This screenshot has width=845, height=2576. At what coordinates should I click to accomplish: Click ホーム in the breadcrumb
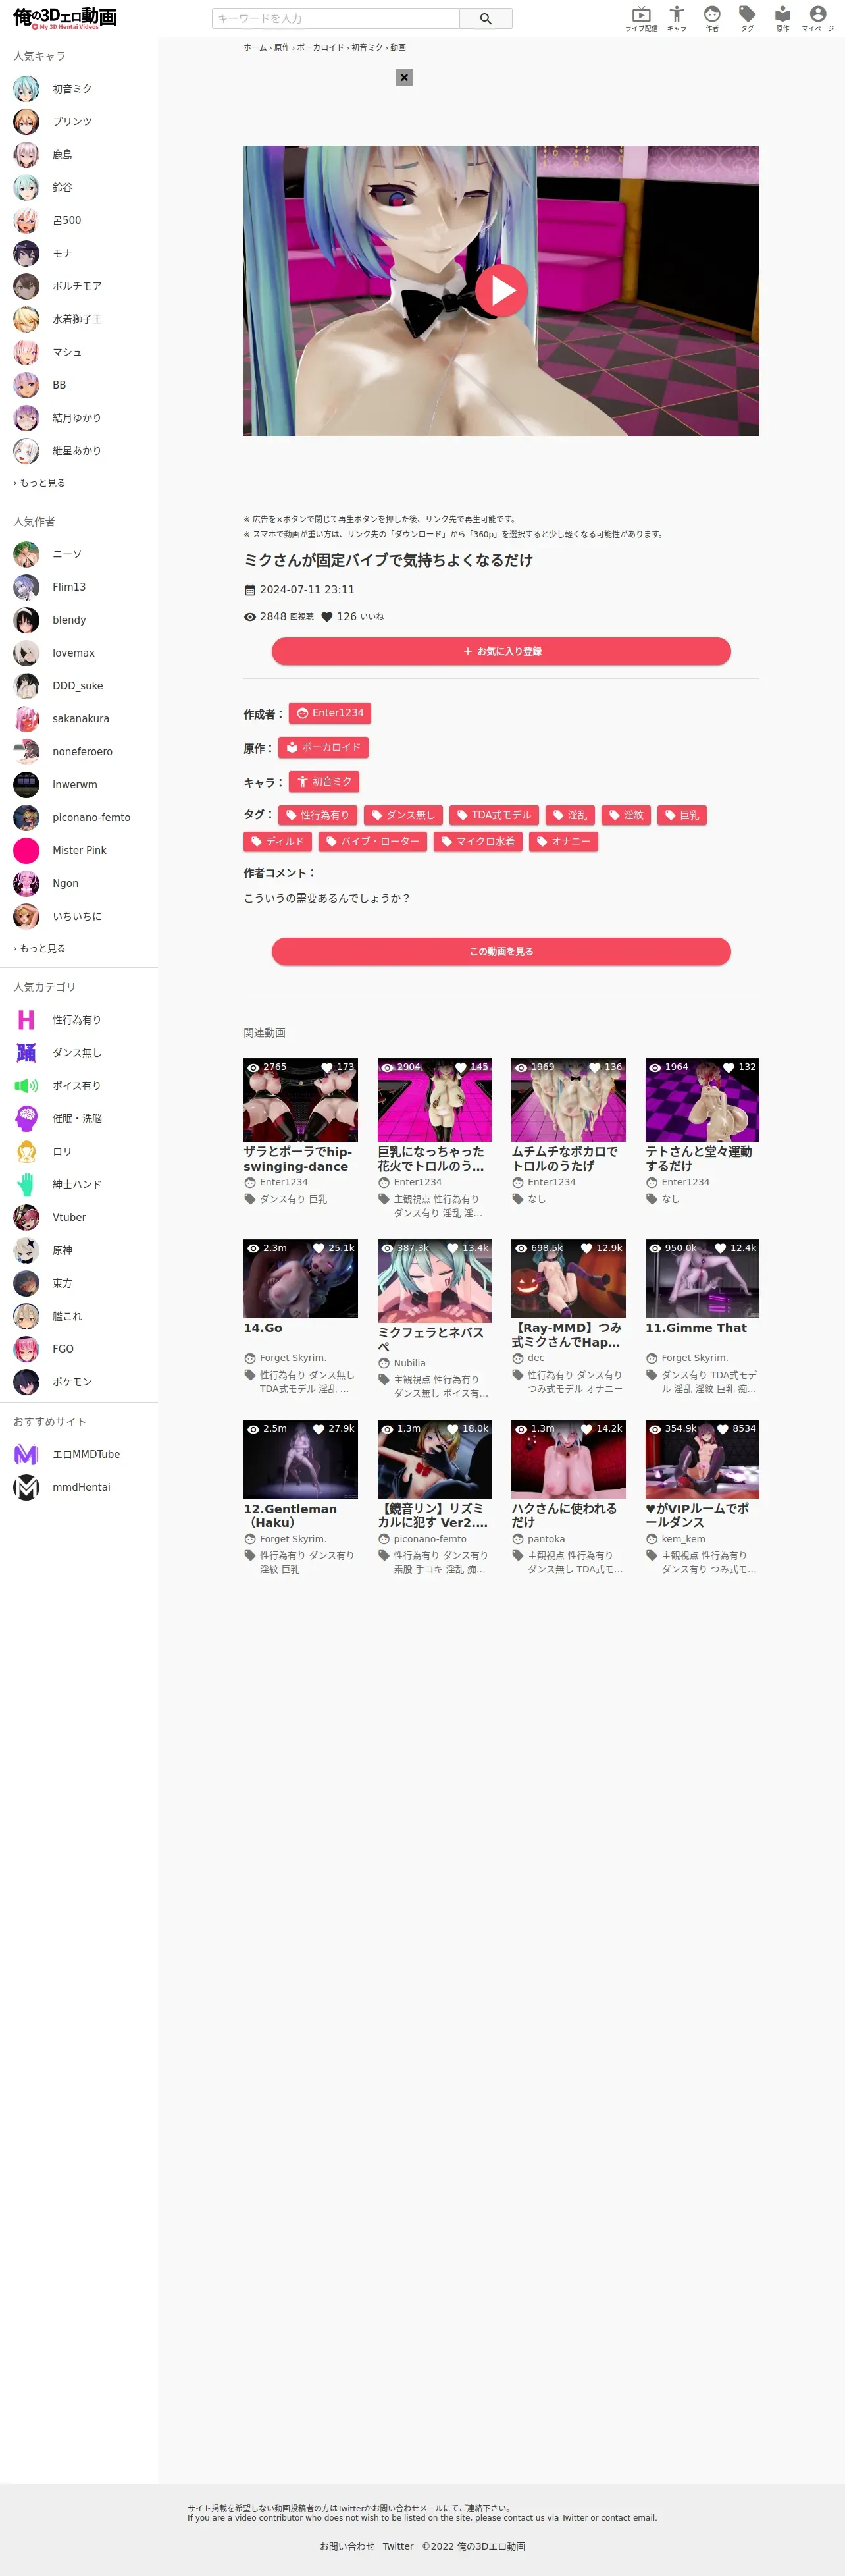pos(255,48)
